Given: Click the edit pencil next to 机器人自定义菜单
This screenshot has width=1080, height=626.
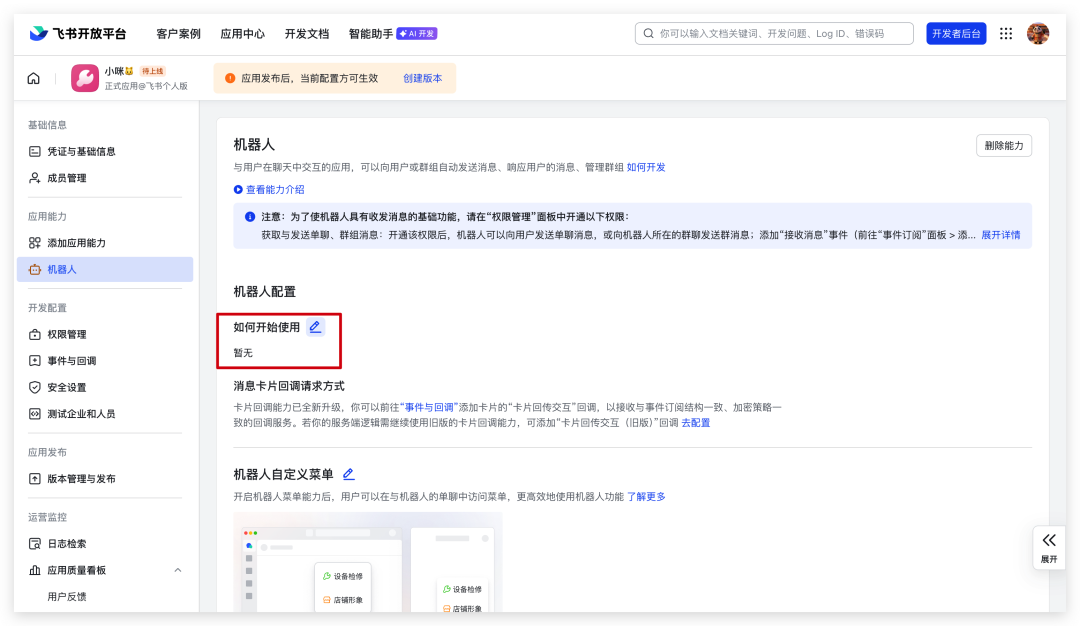Looking at the screenshot, I should click(x=348, y=474).
